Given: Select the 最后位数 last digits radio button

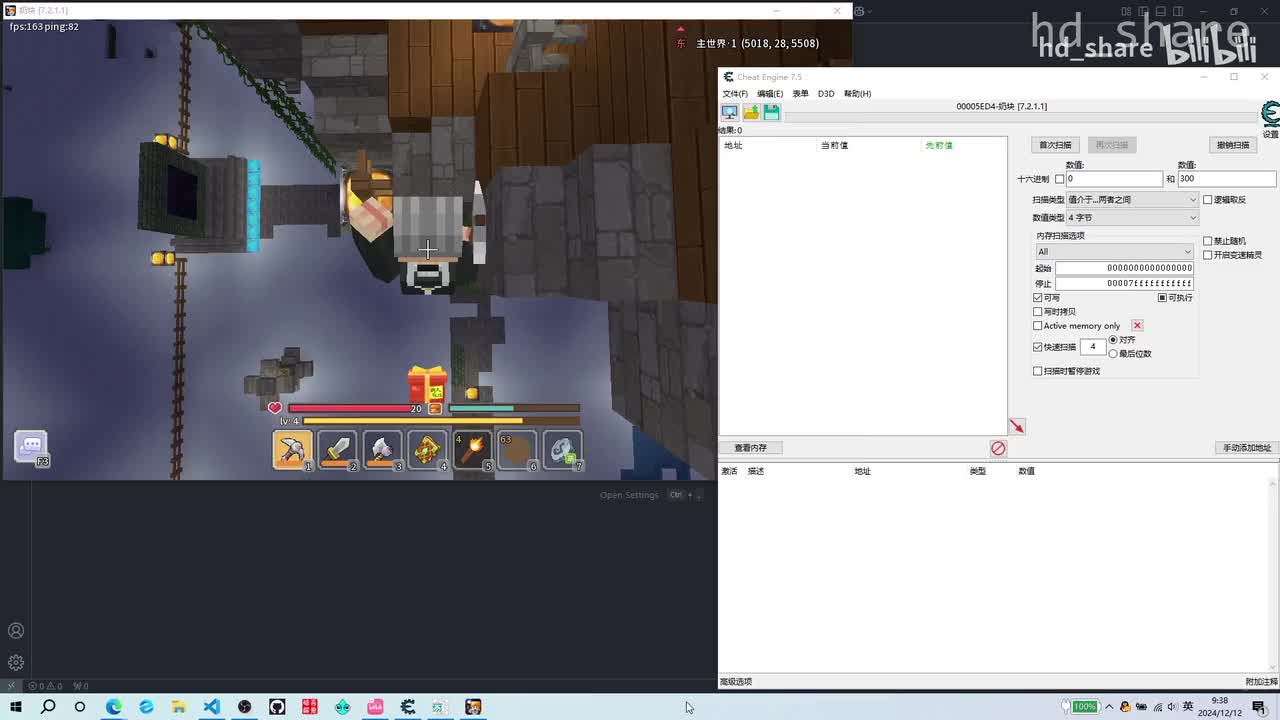Looking at the screenshot, I should [x=1113, y=354].
